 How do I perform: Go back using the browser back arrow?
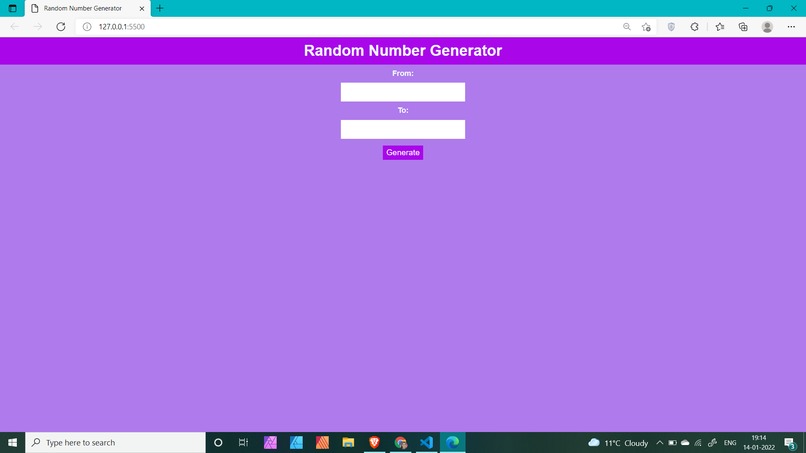pyautogui.click(x=14, y=27)
